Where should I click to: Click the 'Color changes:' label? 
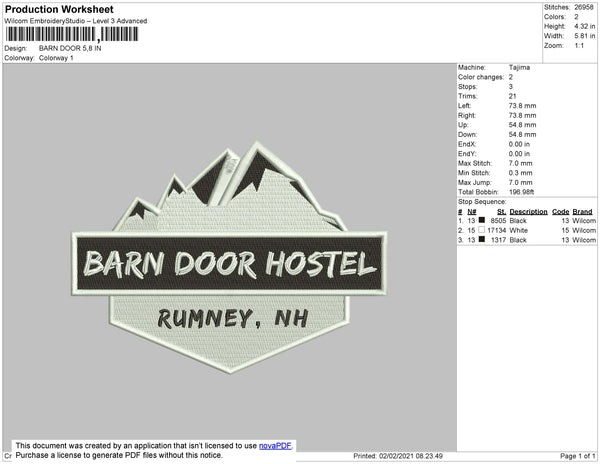pyautogui.click(x=481, y=77)
